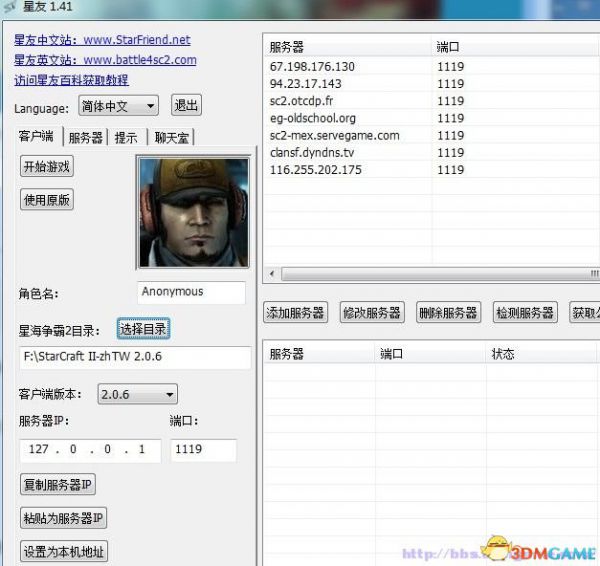Click the 星友 app icon in title bar

(10, 10)
